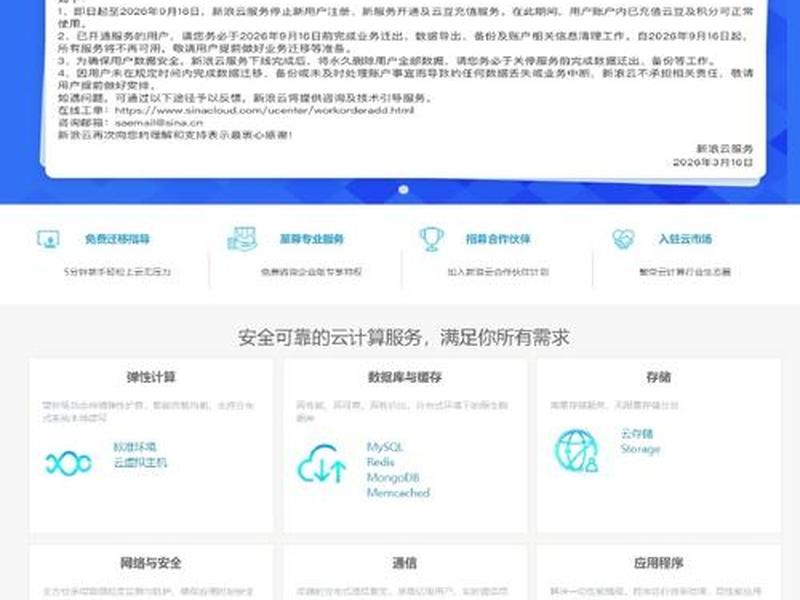The width and height of the screenshot is (800, 600).
Task: Click the saemail@sina.cn email address
Action: [159, 122]
